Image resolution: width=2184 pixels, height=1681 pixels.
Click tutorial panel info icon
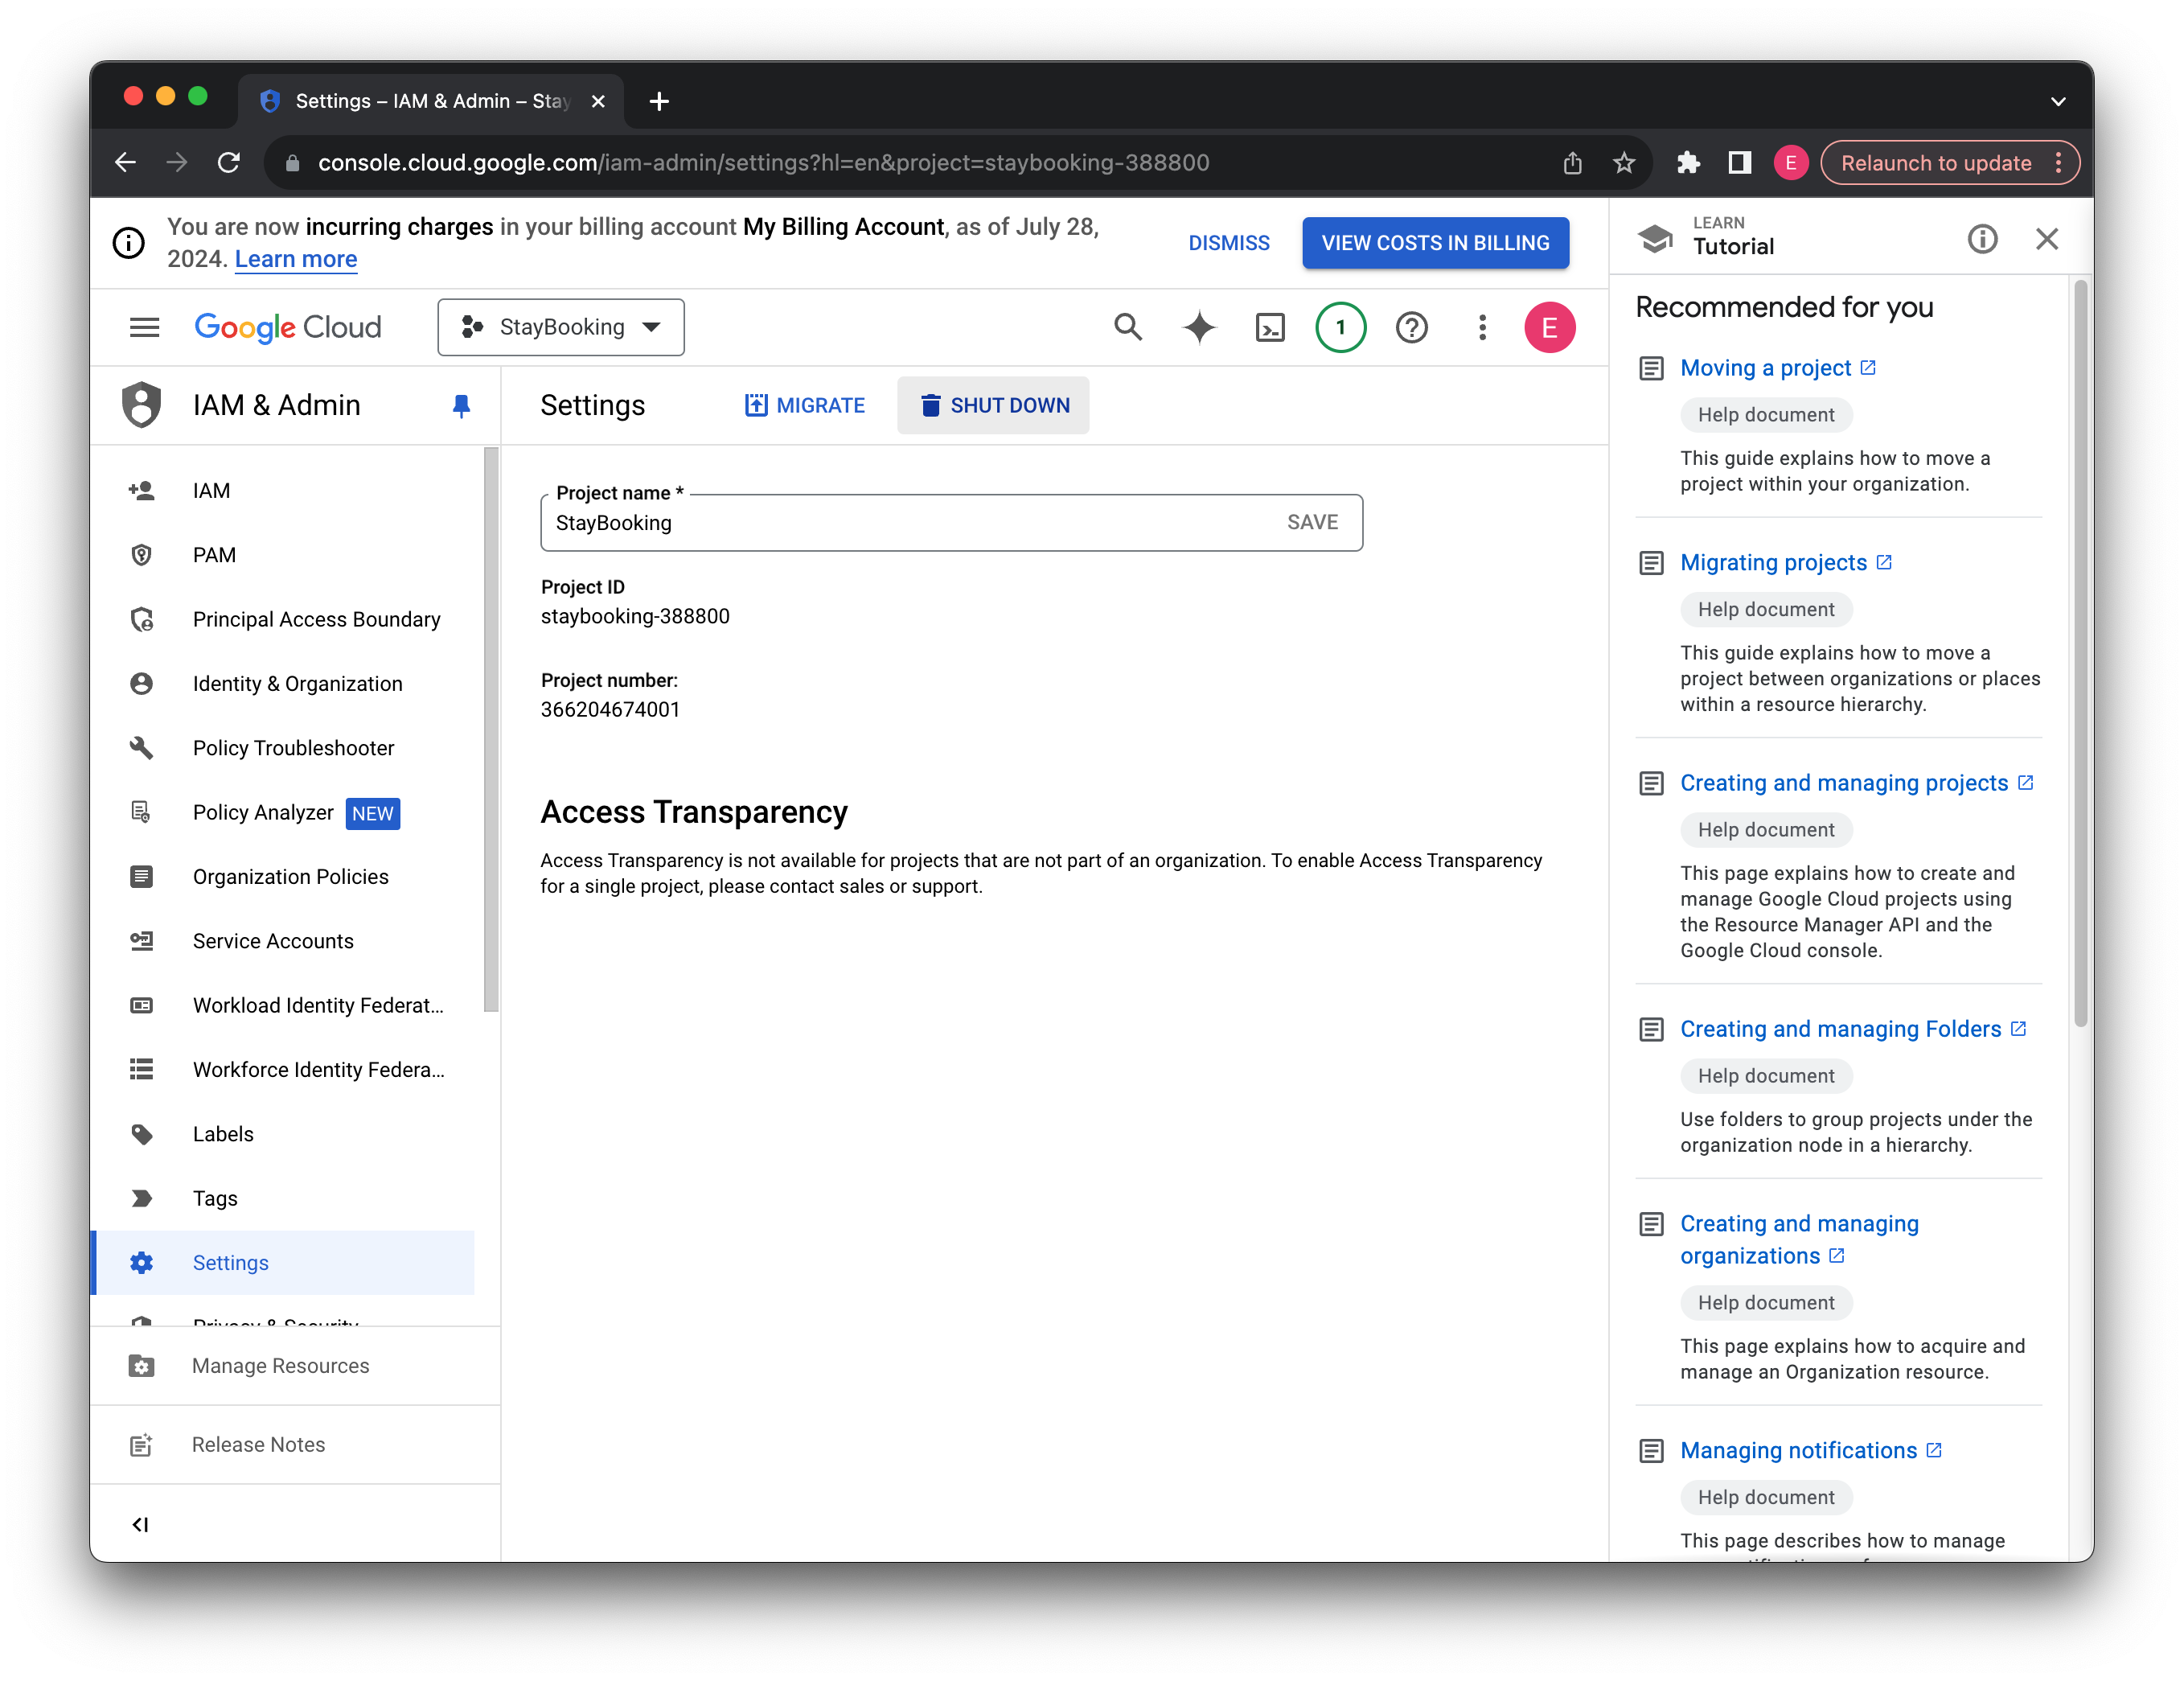click(1982, 239)
